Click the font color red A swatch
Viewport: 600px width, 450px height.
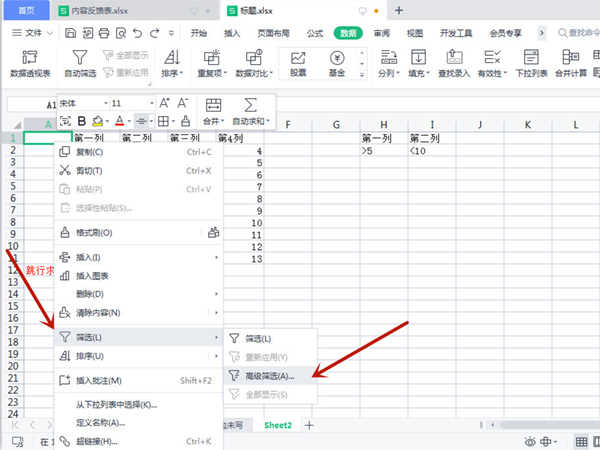click(119, 121)
